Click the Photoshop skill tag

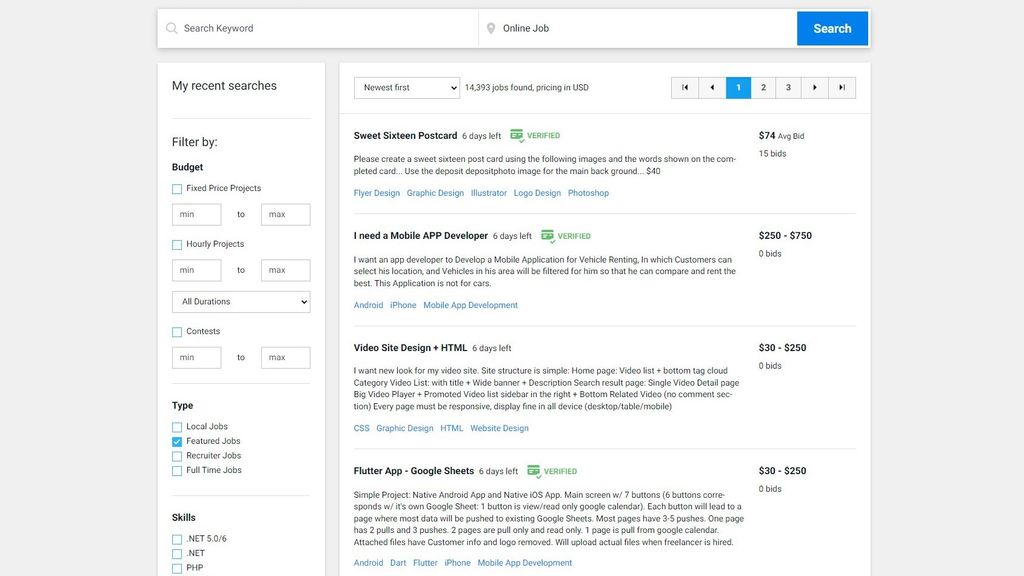point(588,192)
